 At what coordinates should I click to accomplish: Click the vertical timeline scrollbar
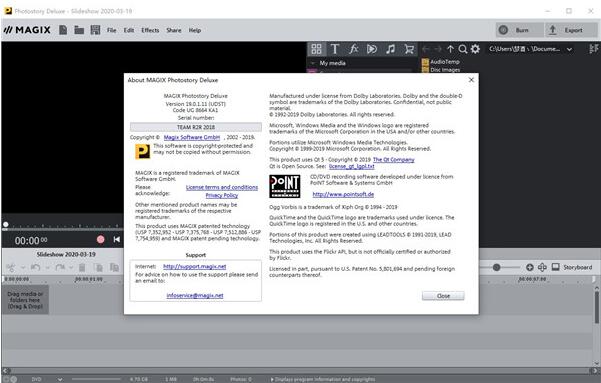coord(597,307)
